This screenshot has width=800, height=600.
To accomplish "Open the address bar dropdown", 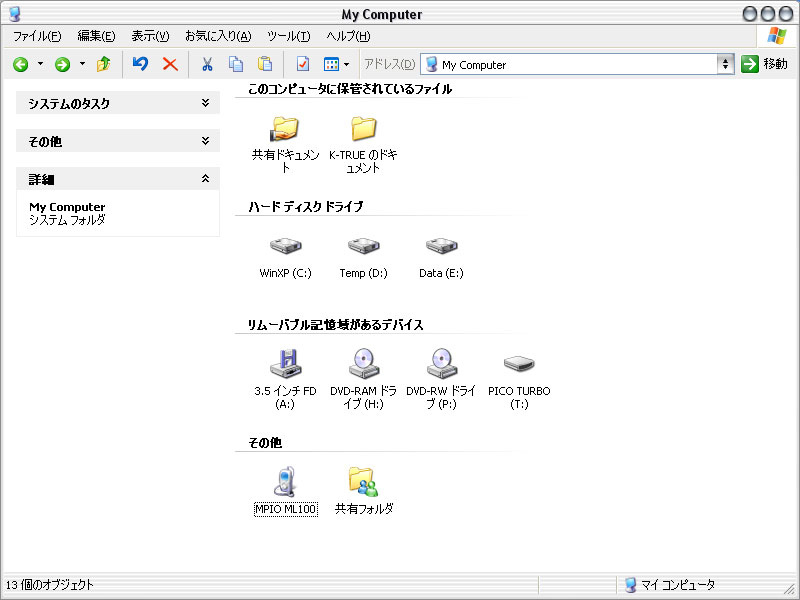I will [725, 64].
